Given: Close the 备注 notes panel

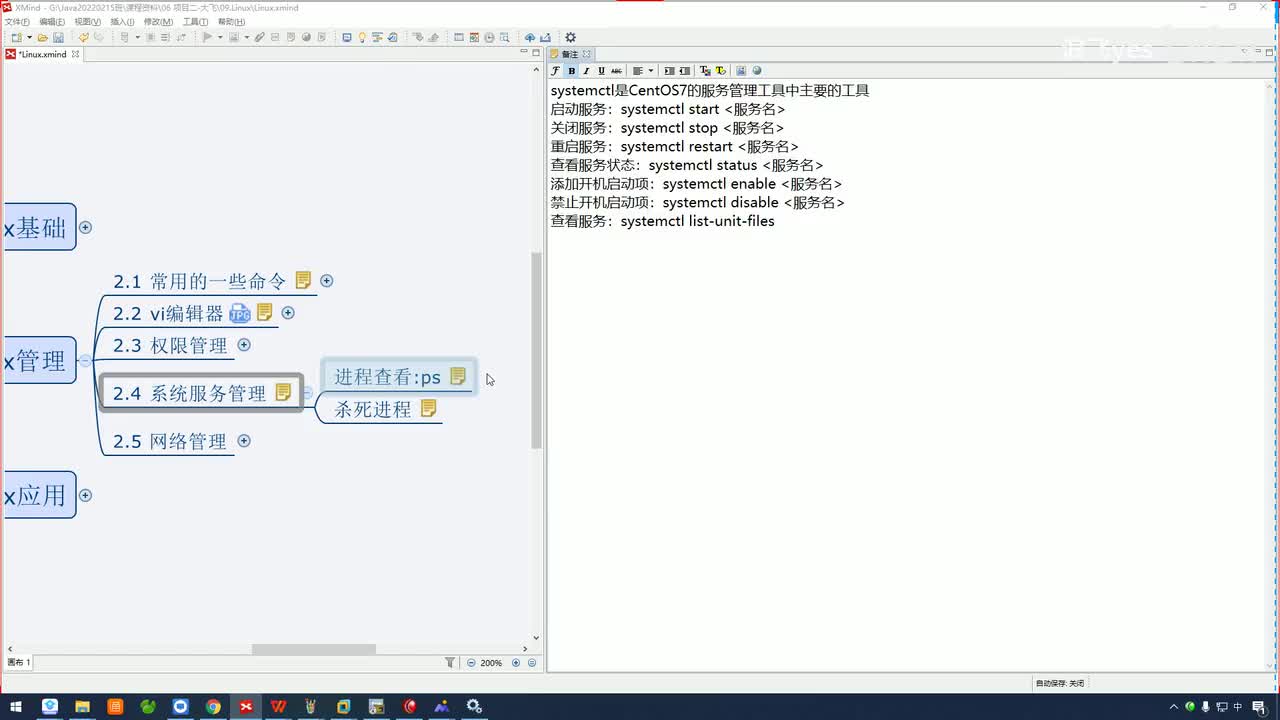Looking at the screenshot, I should [587, 54].
